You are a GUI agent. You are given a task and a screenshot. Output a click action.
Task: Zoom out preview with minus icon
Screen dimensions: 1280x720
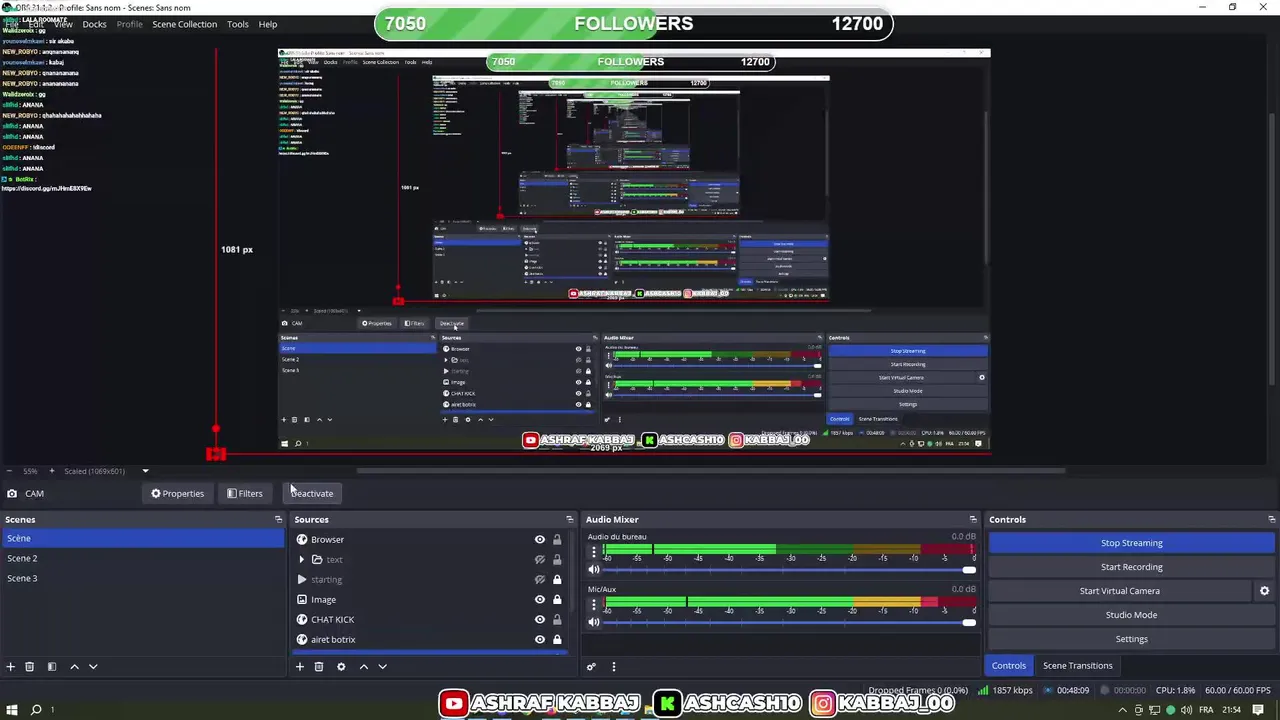9,471
